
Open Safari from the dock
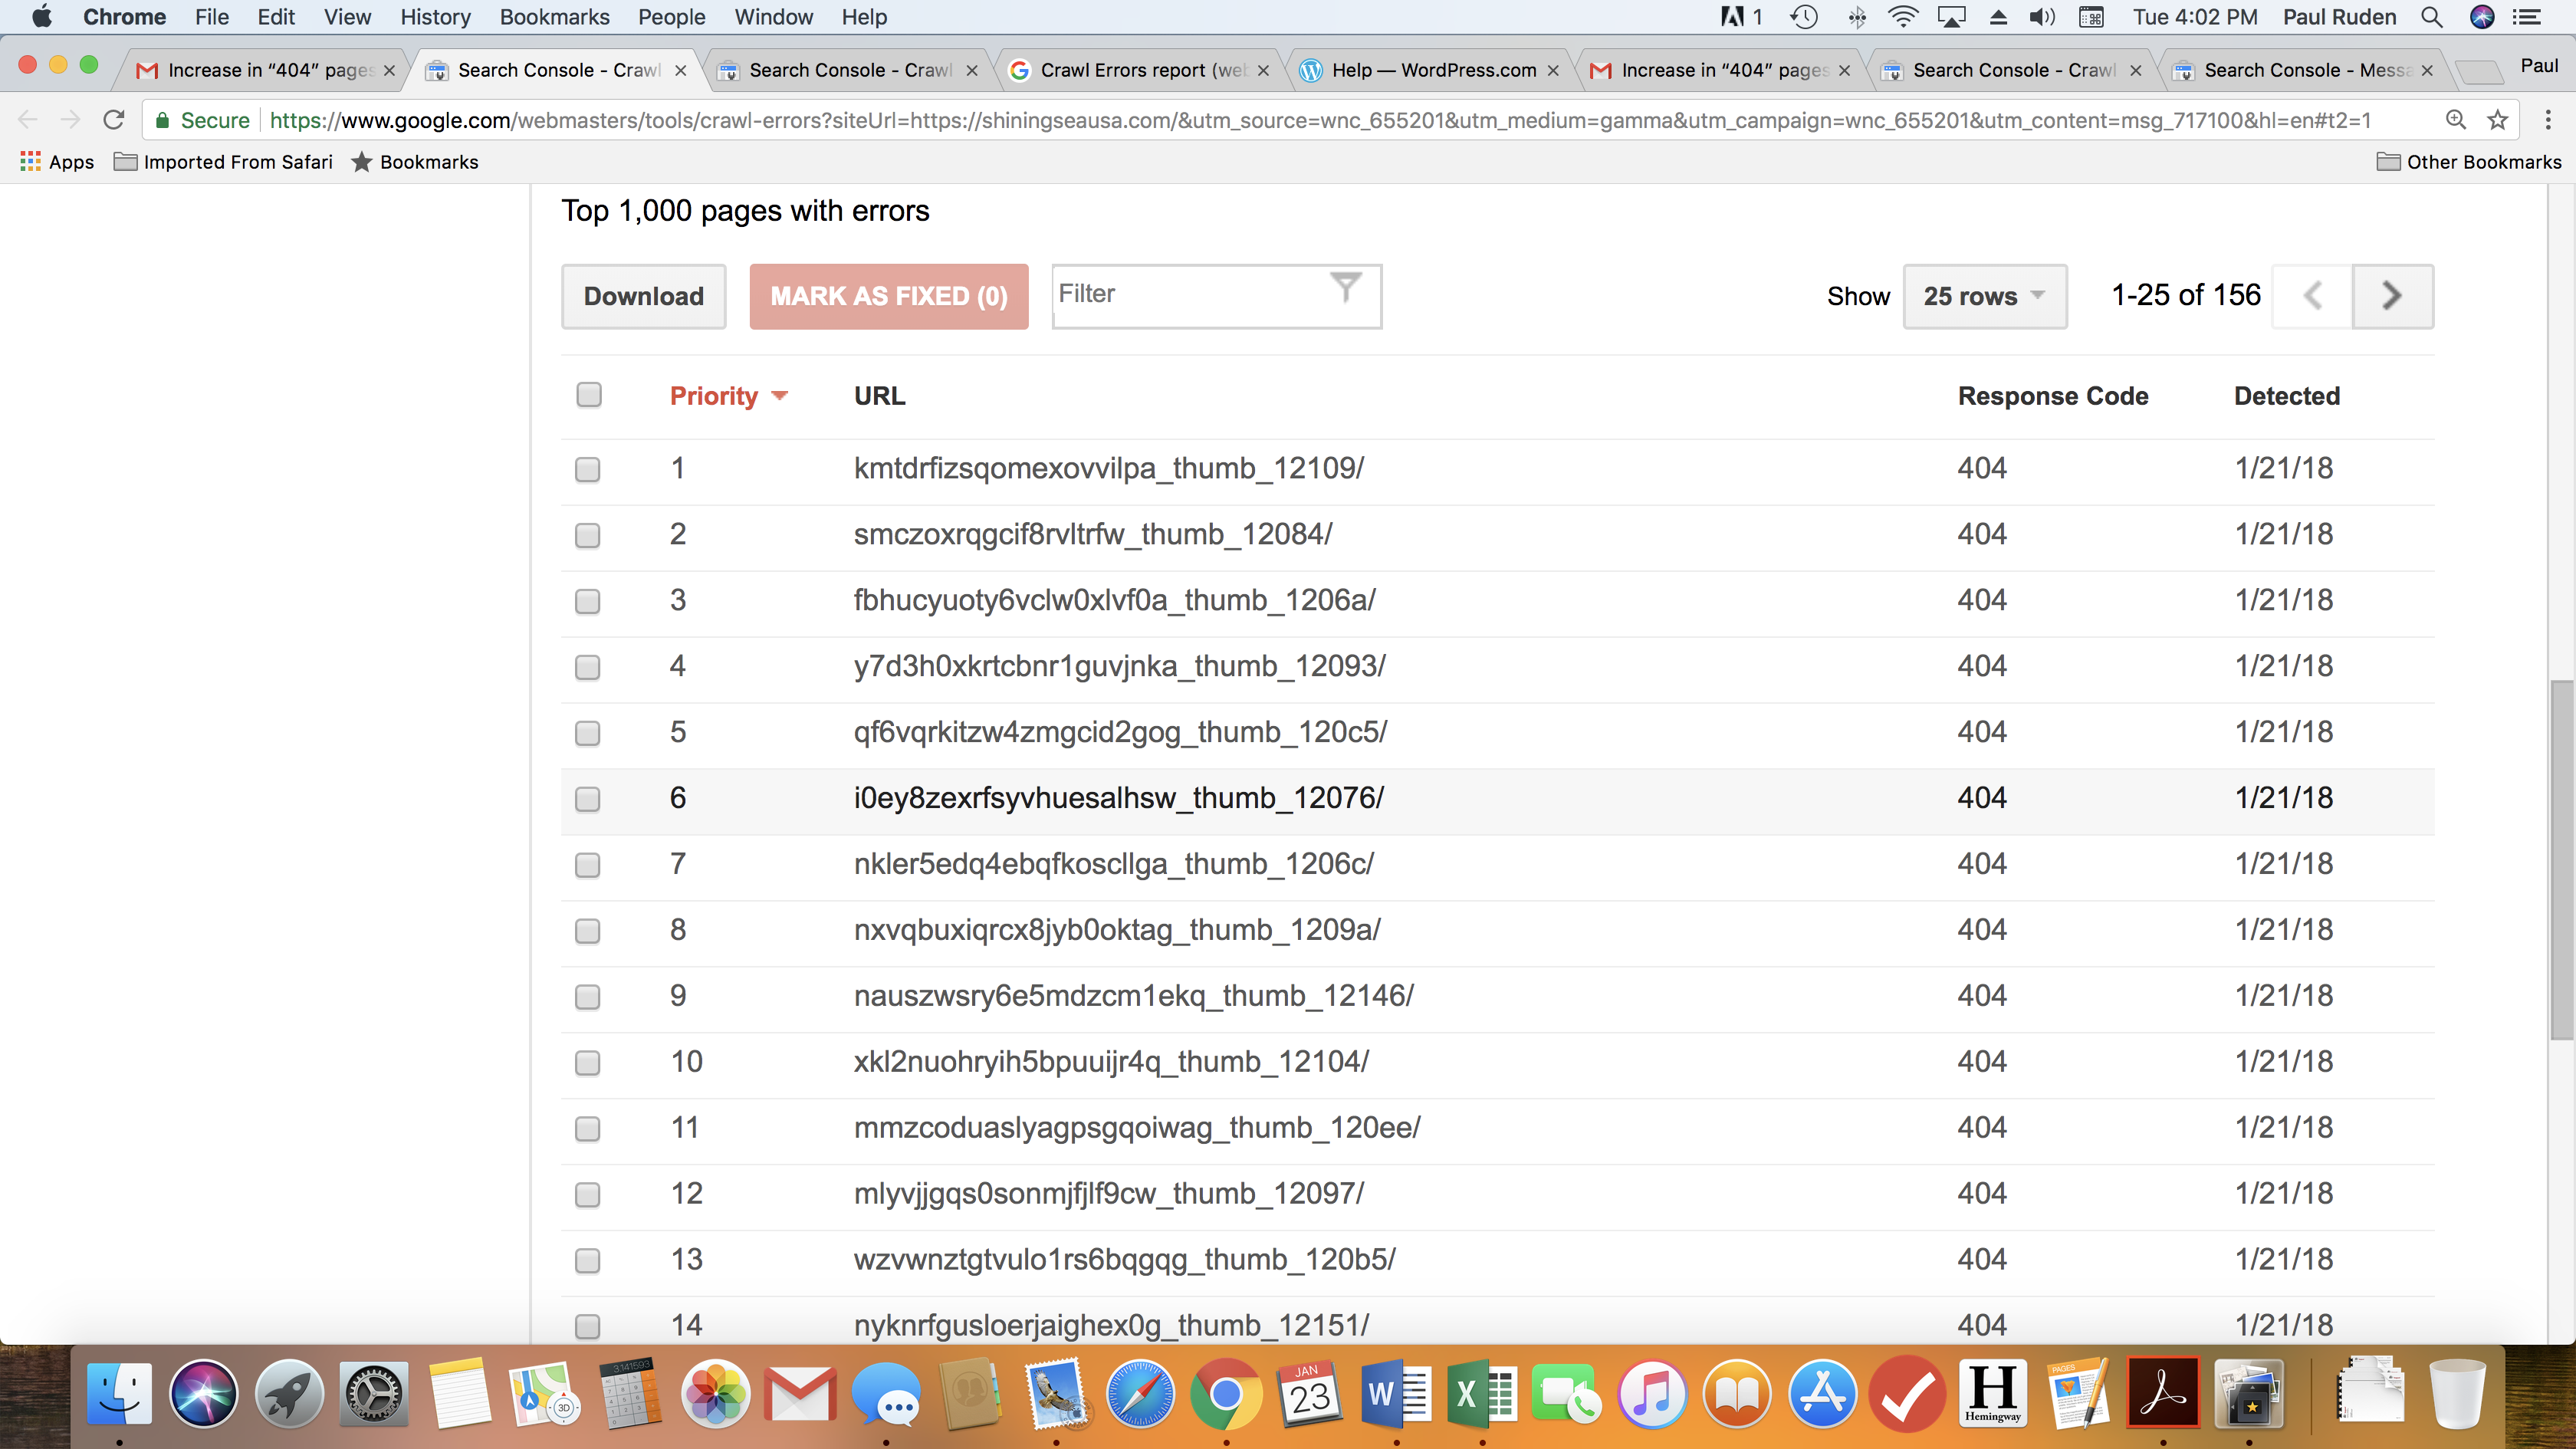pyautogui.click(x=1140, y=1393)
